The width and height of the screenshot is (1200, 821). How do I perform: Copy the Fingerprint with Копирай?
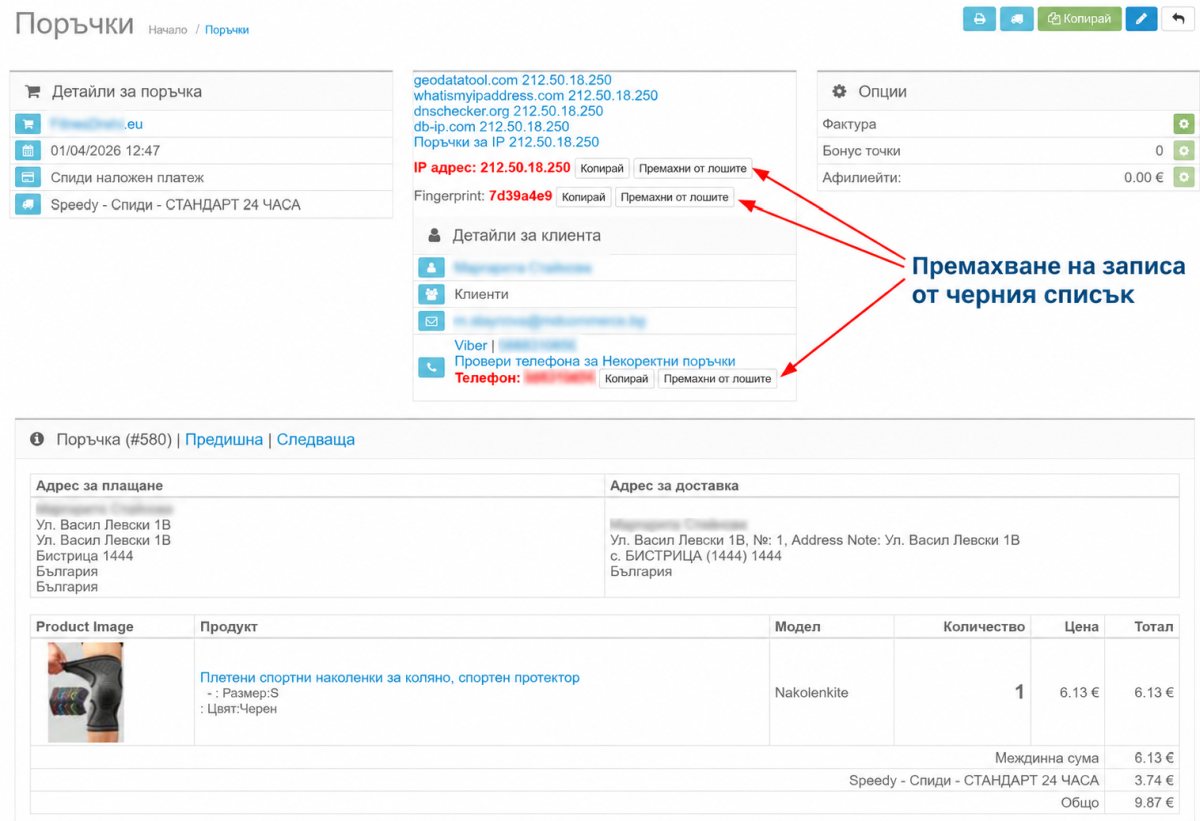pos(584,197)
